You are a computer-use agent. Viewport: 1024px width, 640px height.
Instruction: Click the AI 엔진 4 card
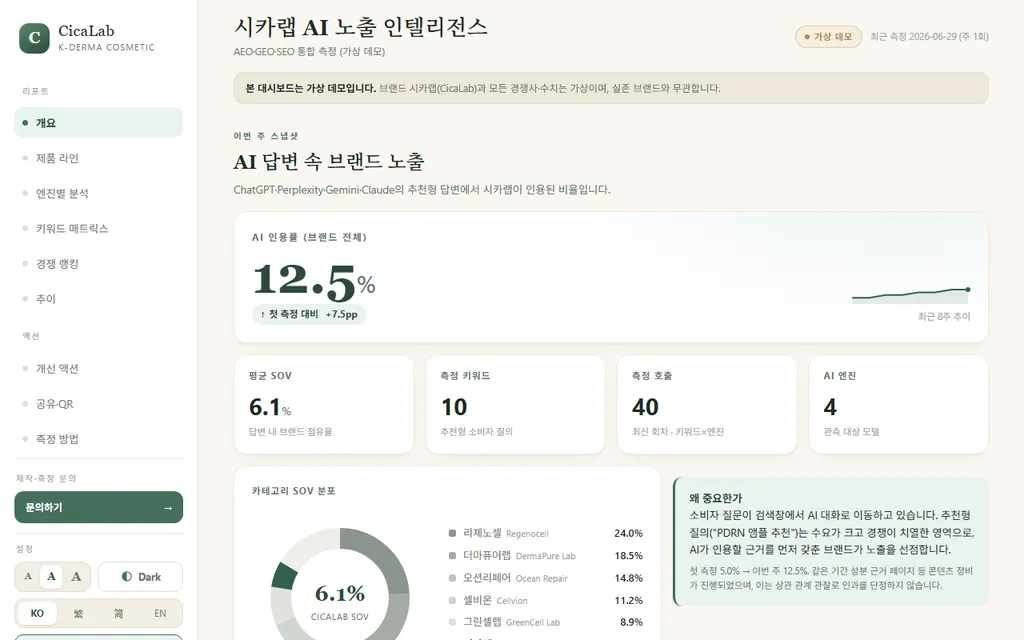[x=899, y=404]
